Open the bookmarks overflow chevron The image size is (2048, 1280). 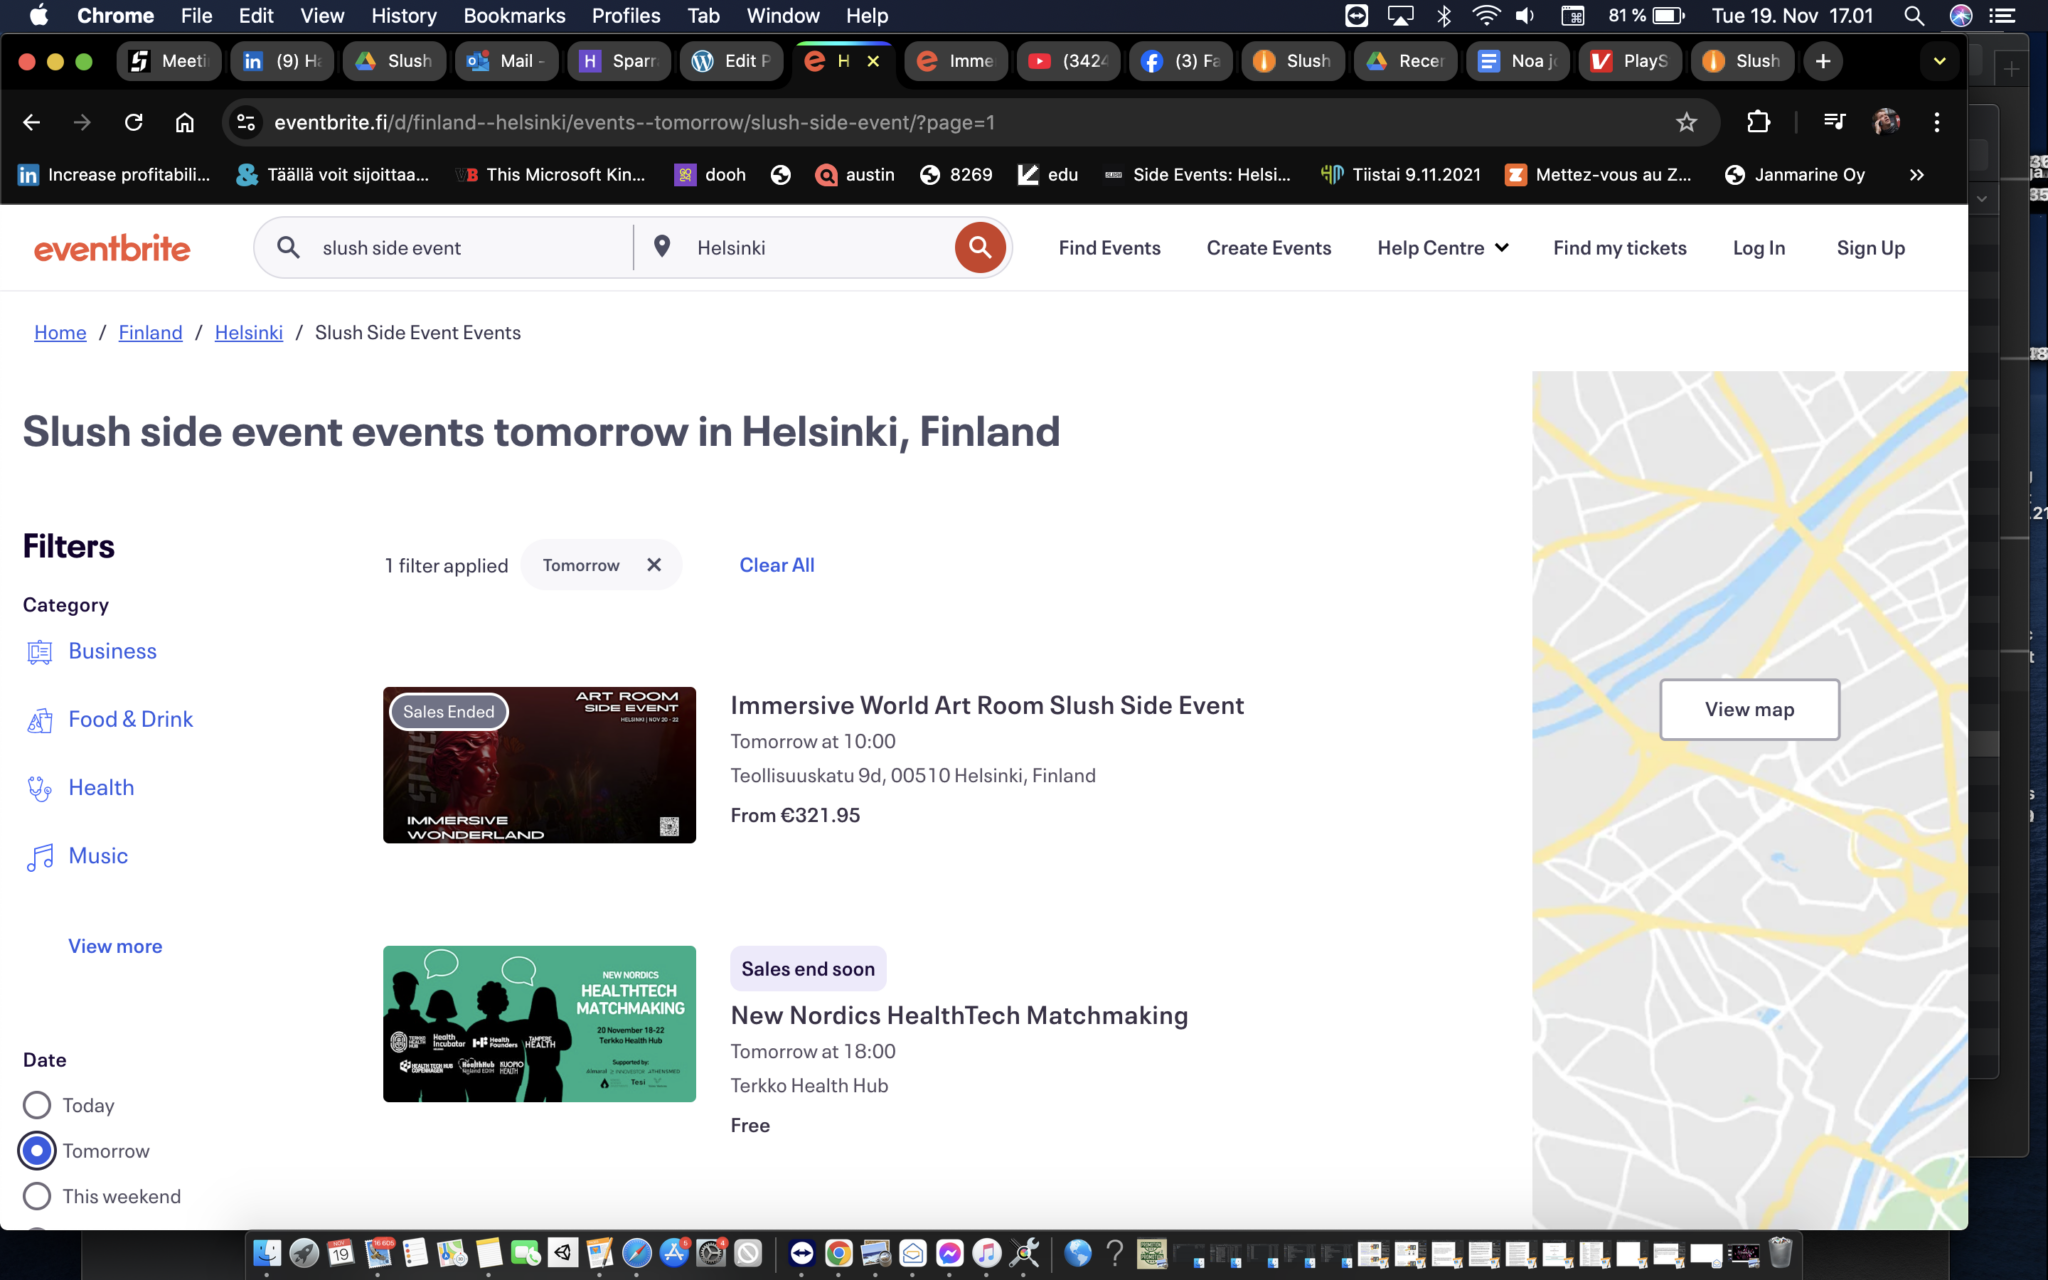click(1916, 174)
